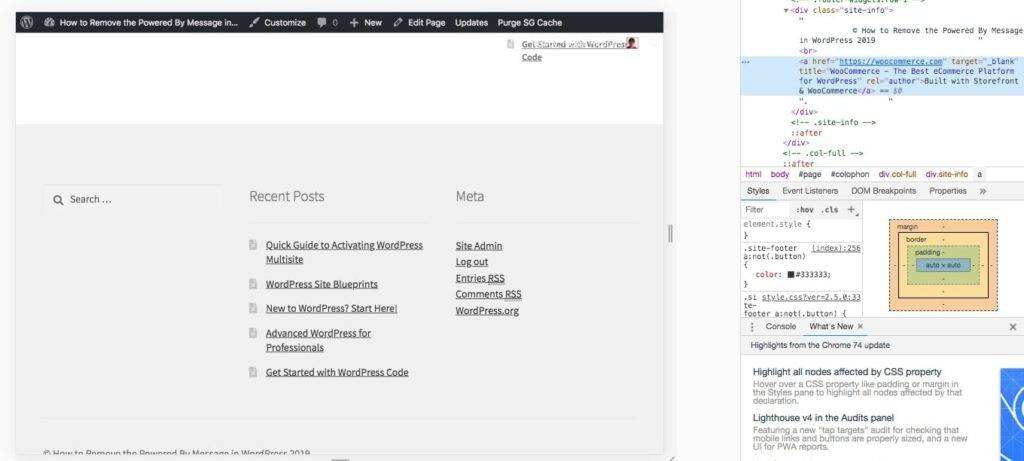Open the style.css?ver=2.5.0 source link
This screenshot has width=1024, height=461.
coord(811,297)
